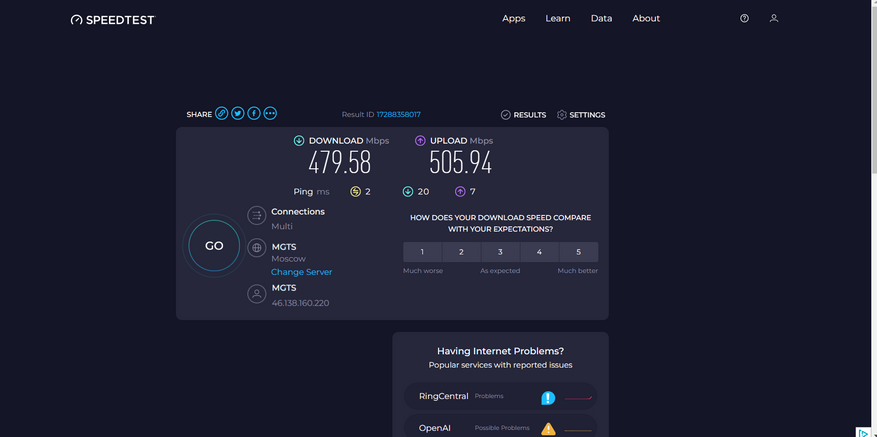877x437 pixels.
Task: Click the Having Internet Problems heading
Action: click(x=501, y=351)
